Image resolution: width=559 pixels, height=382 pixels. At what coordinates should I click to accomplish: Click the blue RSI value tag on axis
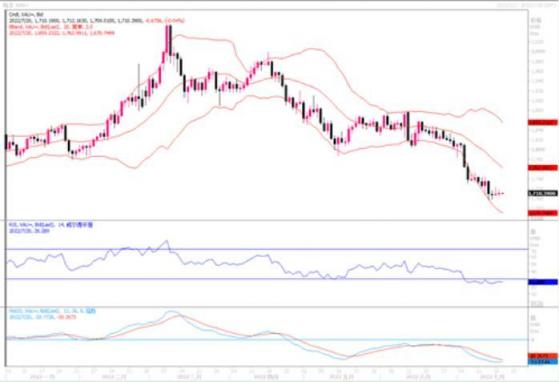[543, 282]
